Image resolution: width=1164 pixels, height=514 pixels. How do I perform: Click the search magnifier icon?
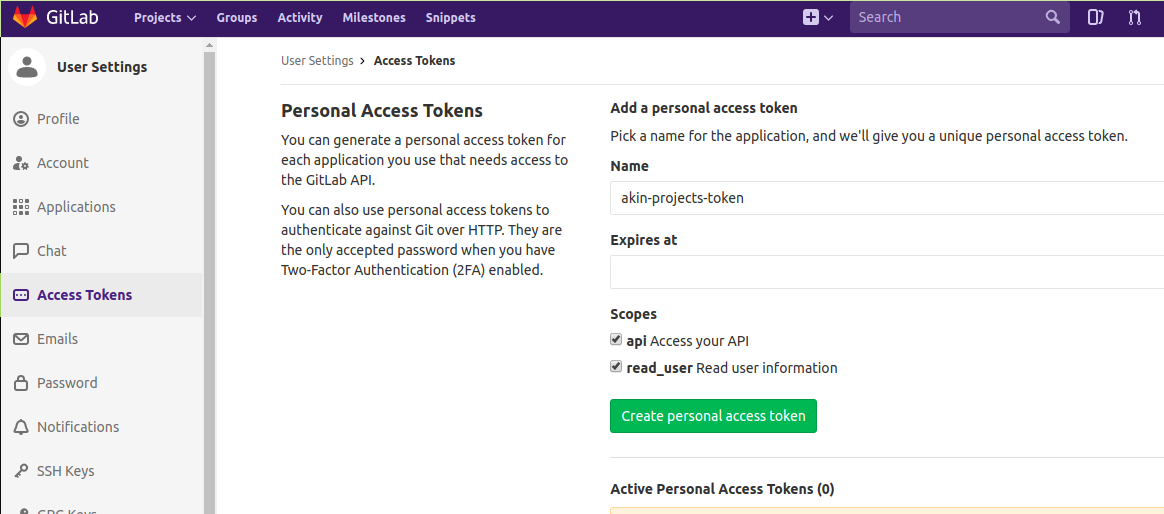[1052, 17]
